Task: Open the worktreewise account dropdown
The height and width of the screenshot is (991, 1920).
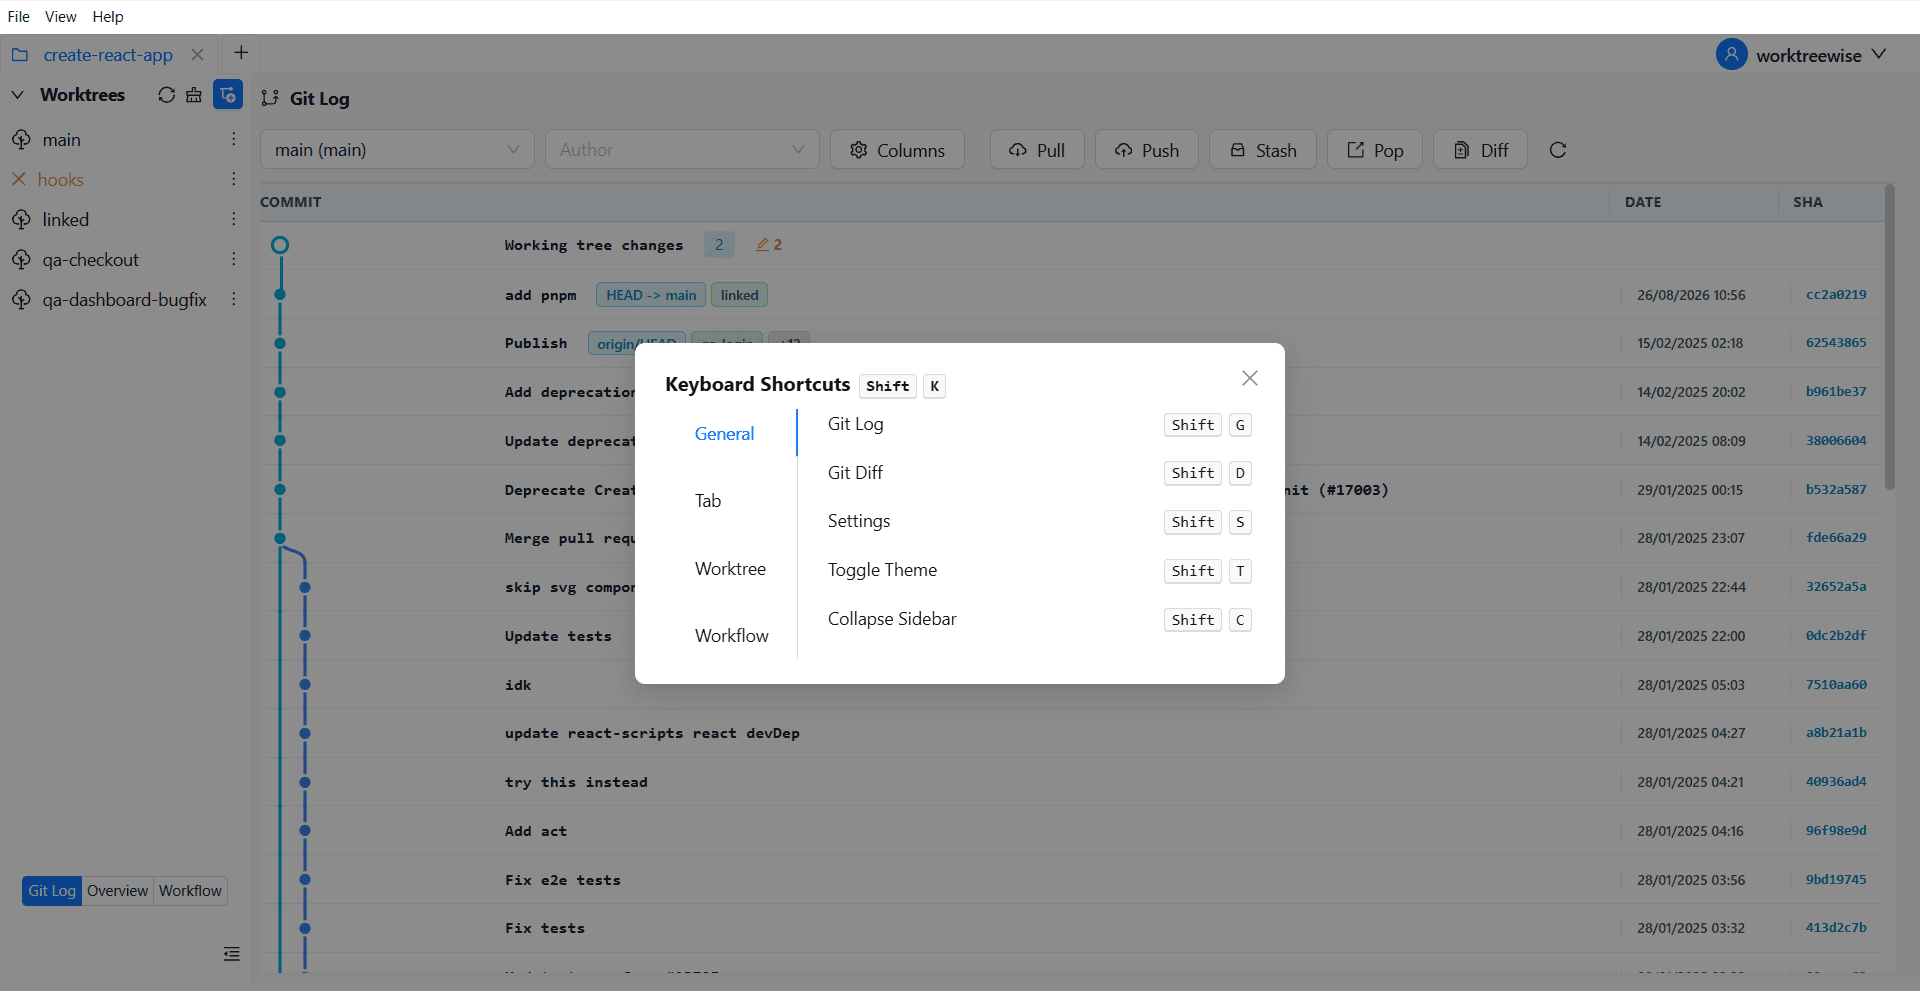Action: 1879,54
